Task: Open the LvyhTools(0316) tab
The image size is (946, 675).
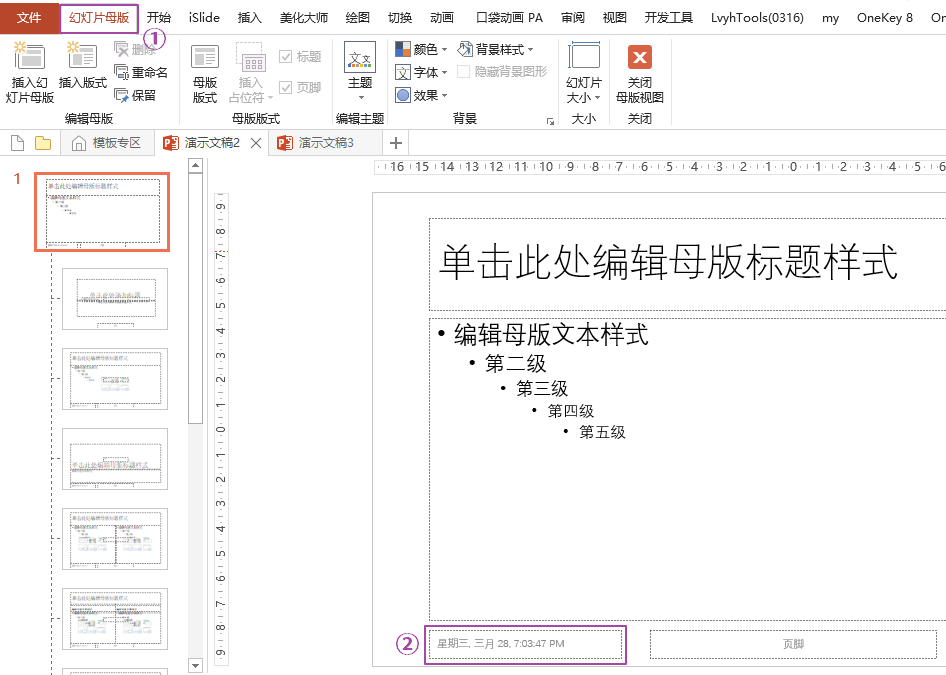Action: (757, 18)
